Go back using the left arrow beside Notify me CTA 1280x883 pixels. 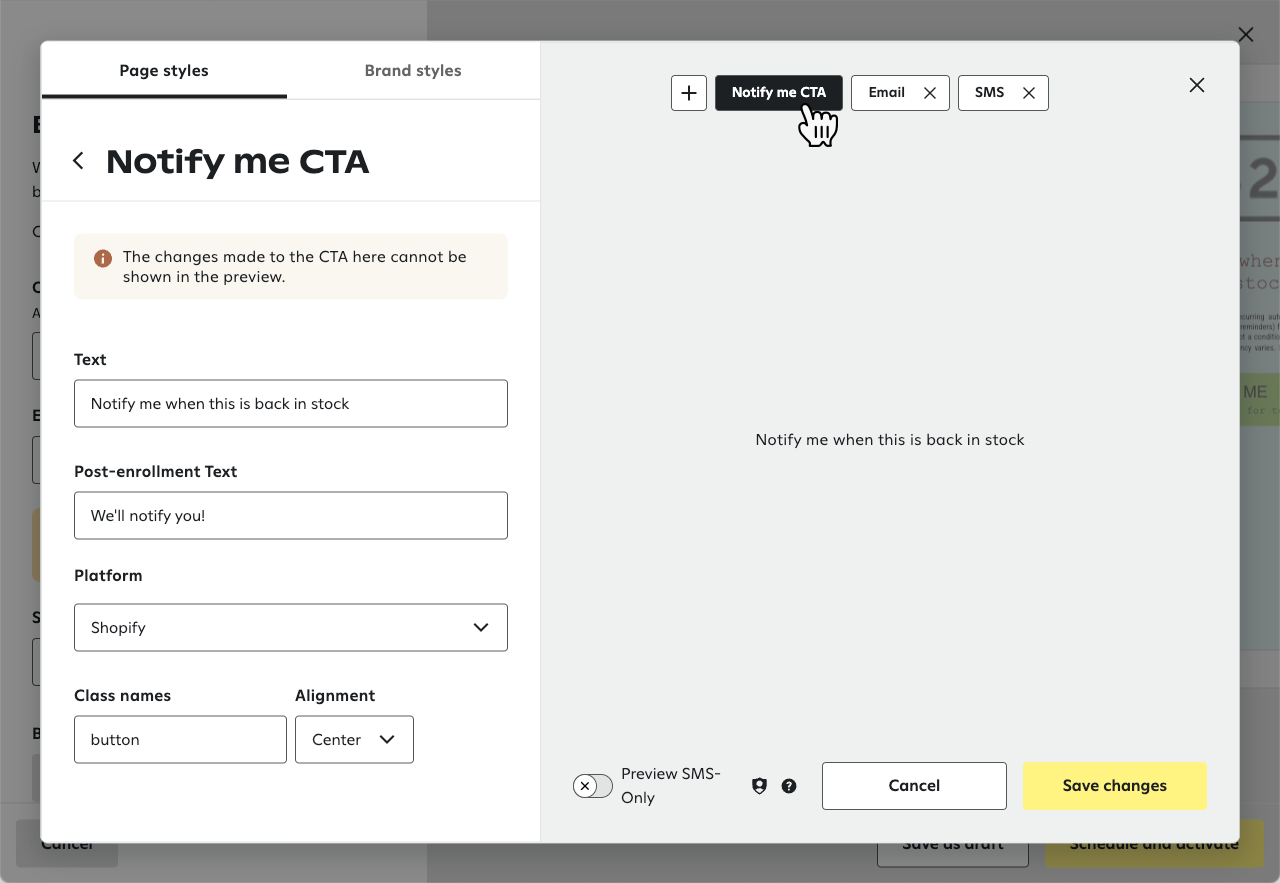pyautogui.click(x=78, y=160)
